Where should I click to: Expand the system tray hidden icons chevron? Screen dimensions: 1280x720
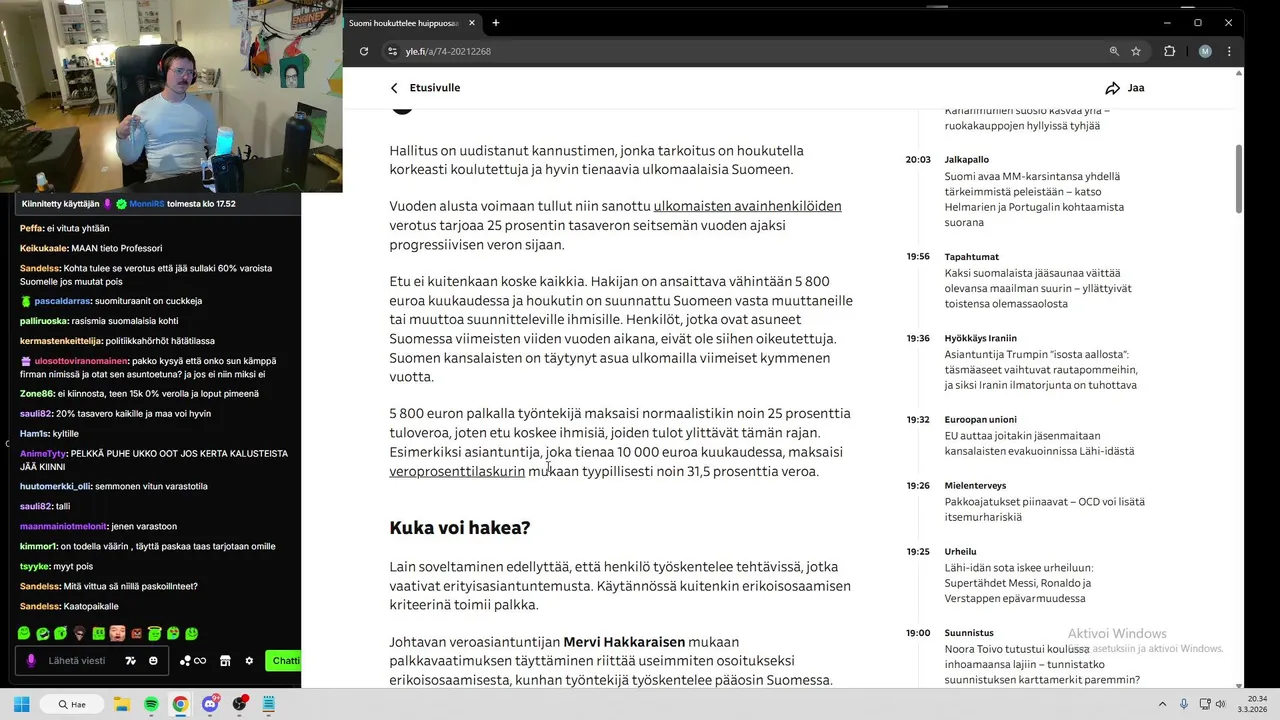pyautogui.click(x=1163, y=704)
